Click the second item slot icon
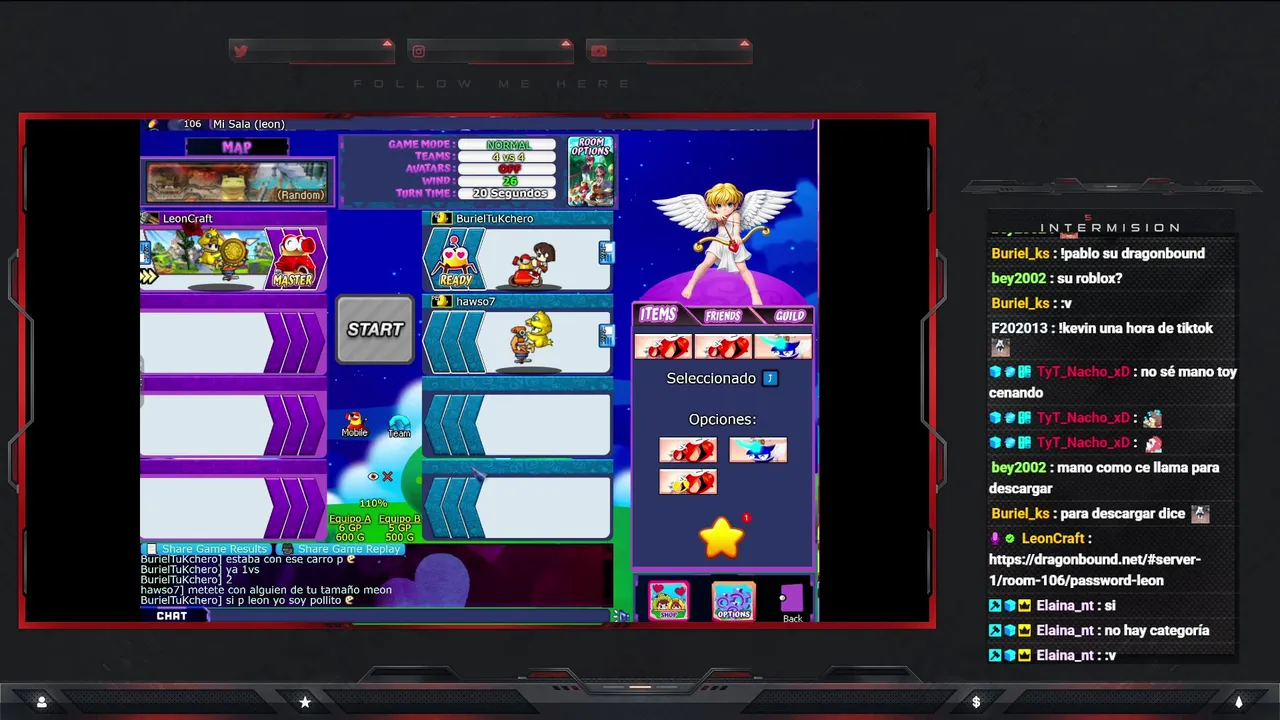The height and width of the screenshot is (720, 1280). pyautogui.click(x=723, y=347)
